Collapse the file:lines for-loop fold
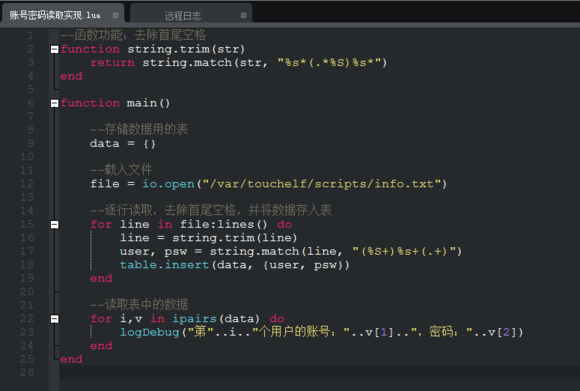The height and width of the screenshot is (391, 580). point(54,225)
